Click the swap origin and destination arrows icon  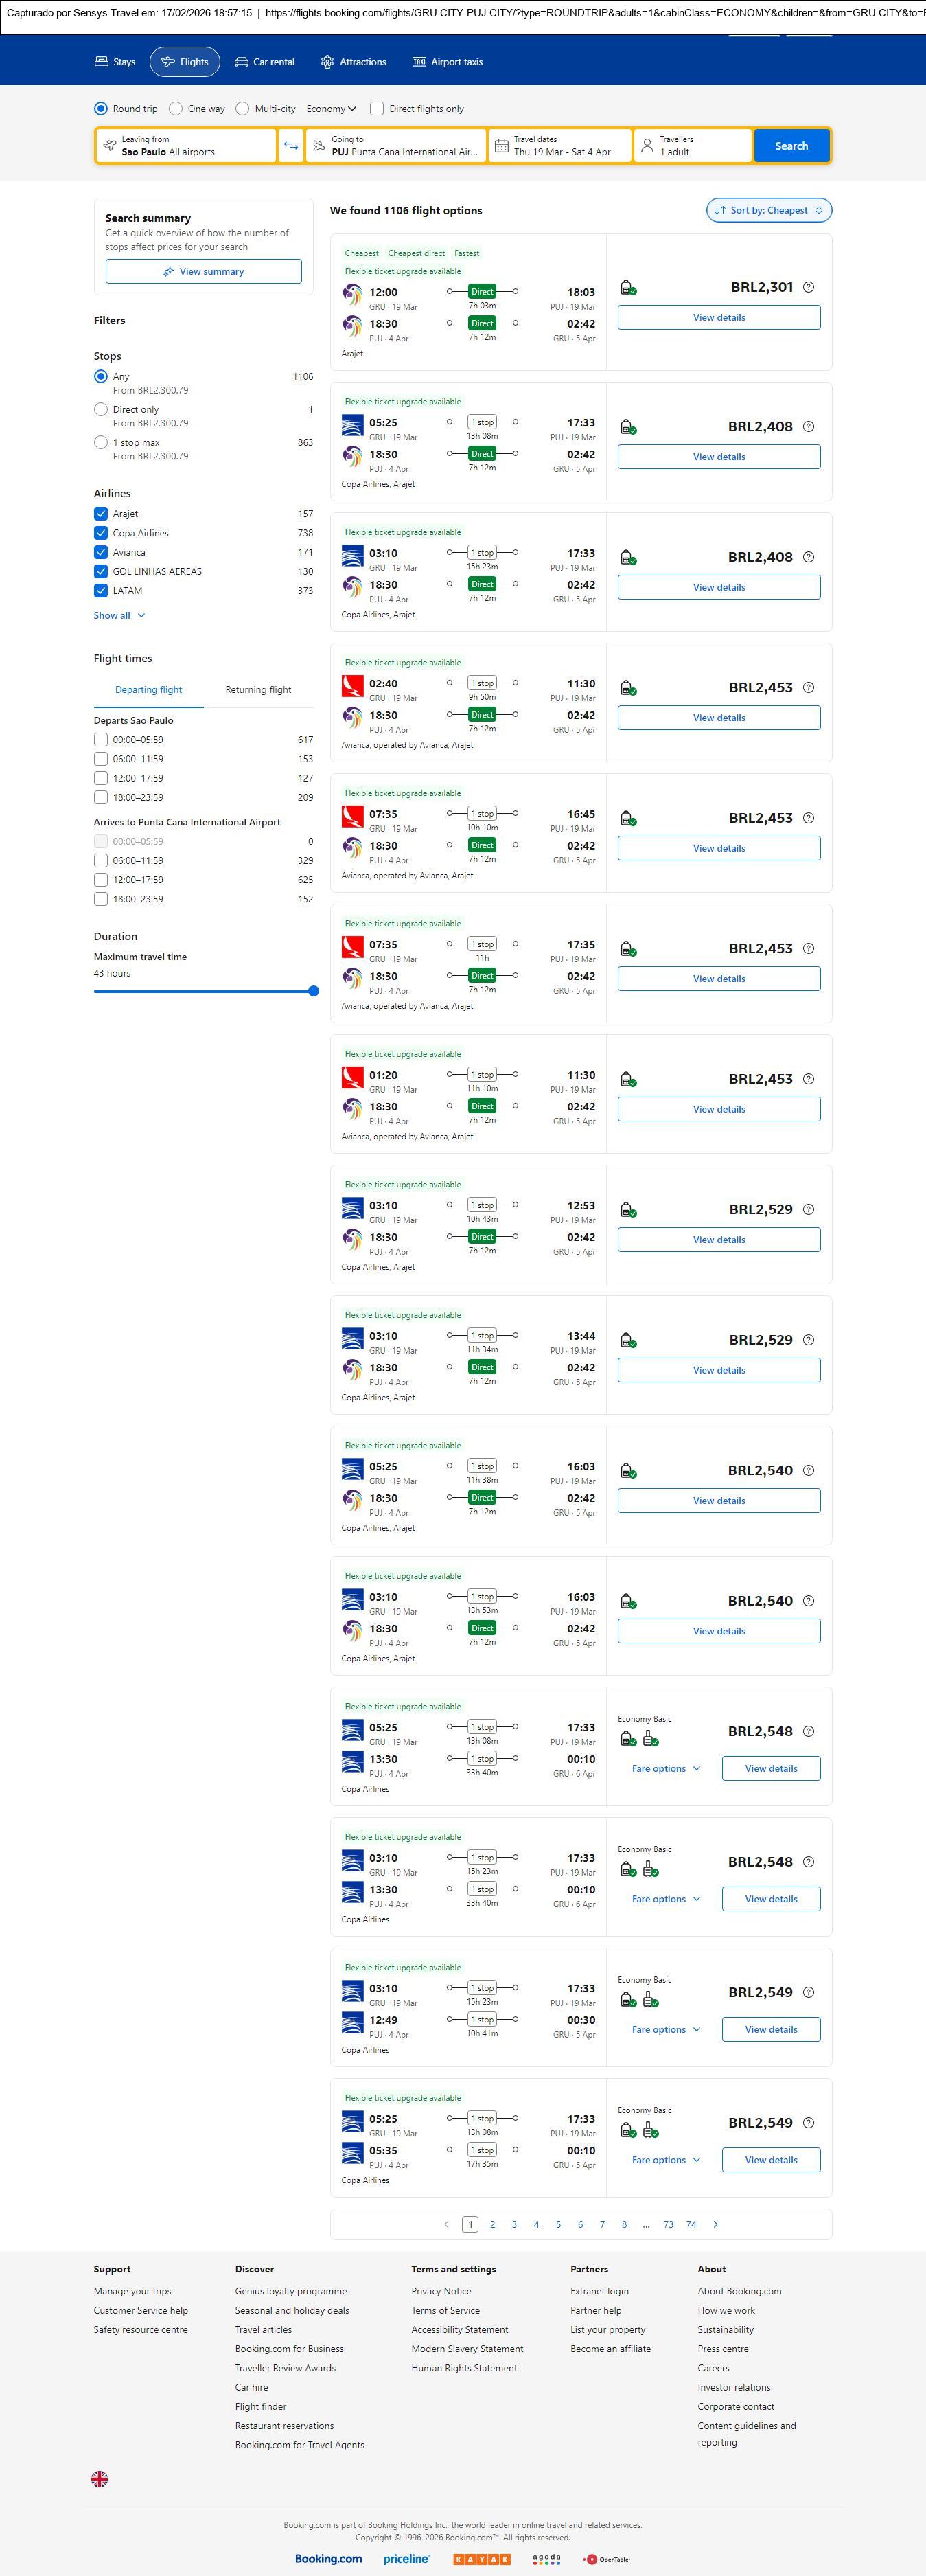coord(290,146)
